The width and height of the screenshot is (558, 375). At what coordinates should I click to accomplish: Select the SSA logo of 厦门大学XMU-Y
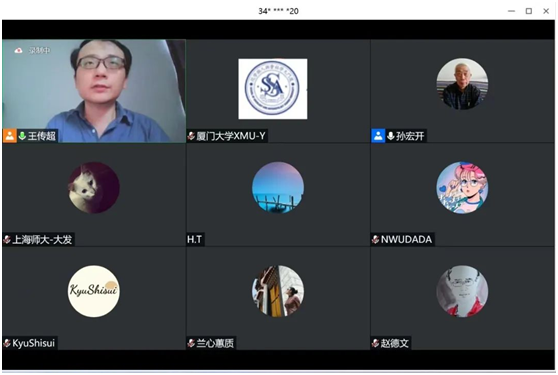tap(273, 89)
